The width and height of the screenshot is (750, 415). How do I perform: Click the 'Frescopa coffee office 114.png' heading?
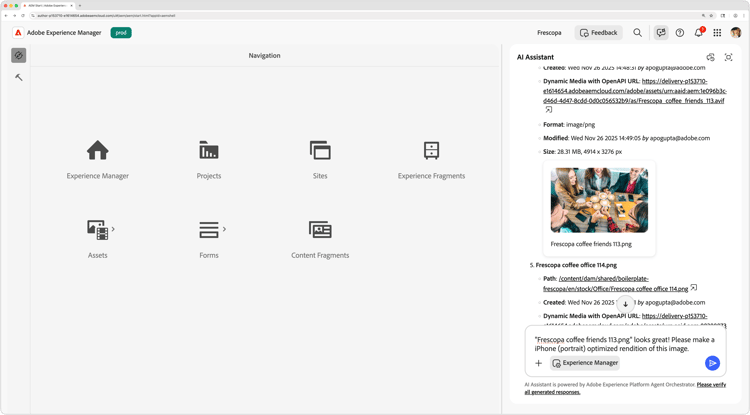click(576, 265)
